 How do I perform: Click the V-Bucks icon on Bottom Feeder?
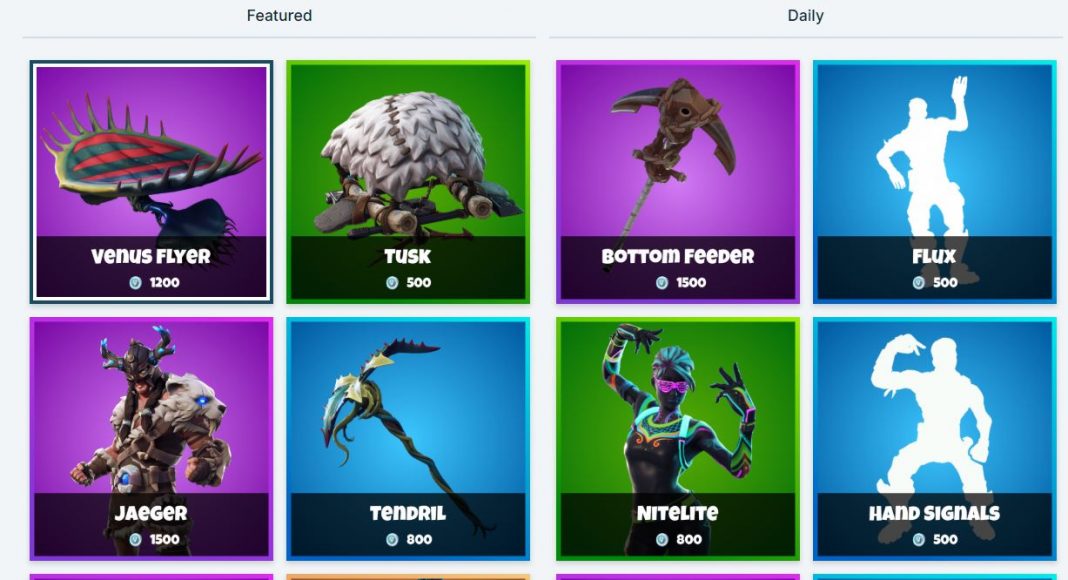(661, 283)
